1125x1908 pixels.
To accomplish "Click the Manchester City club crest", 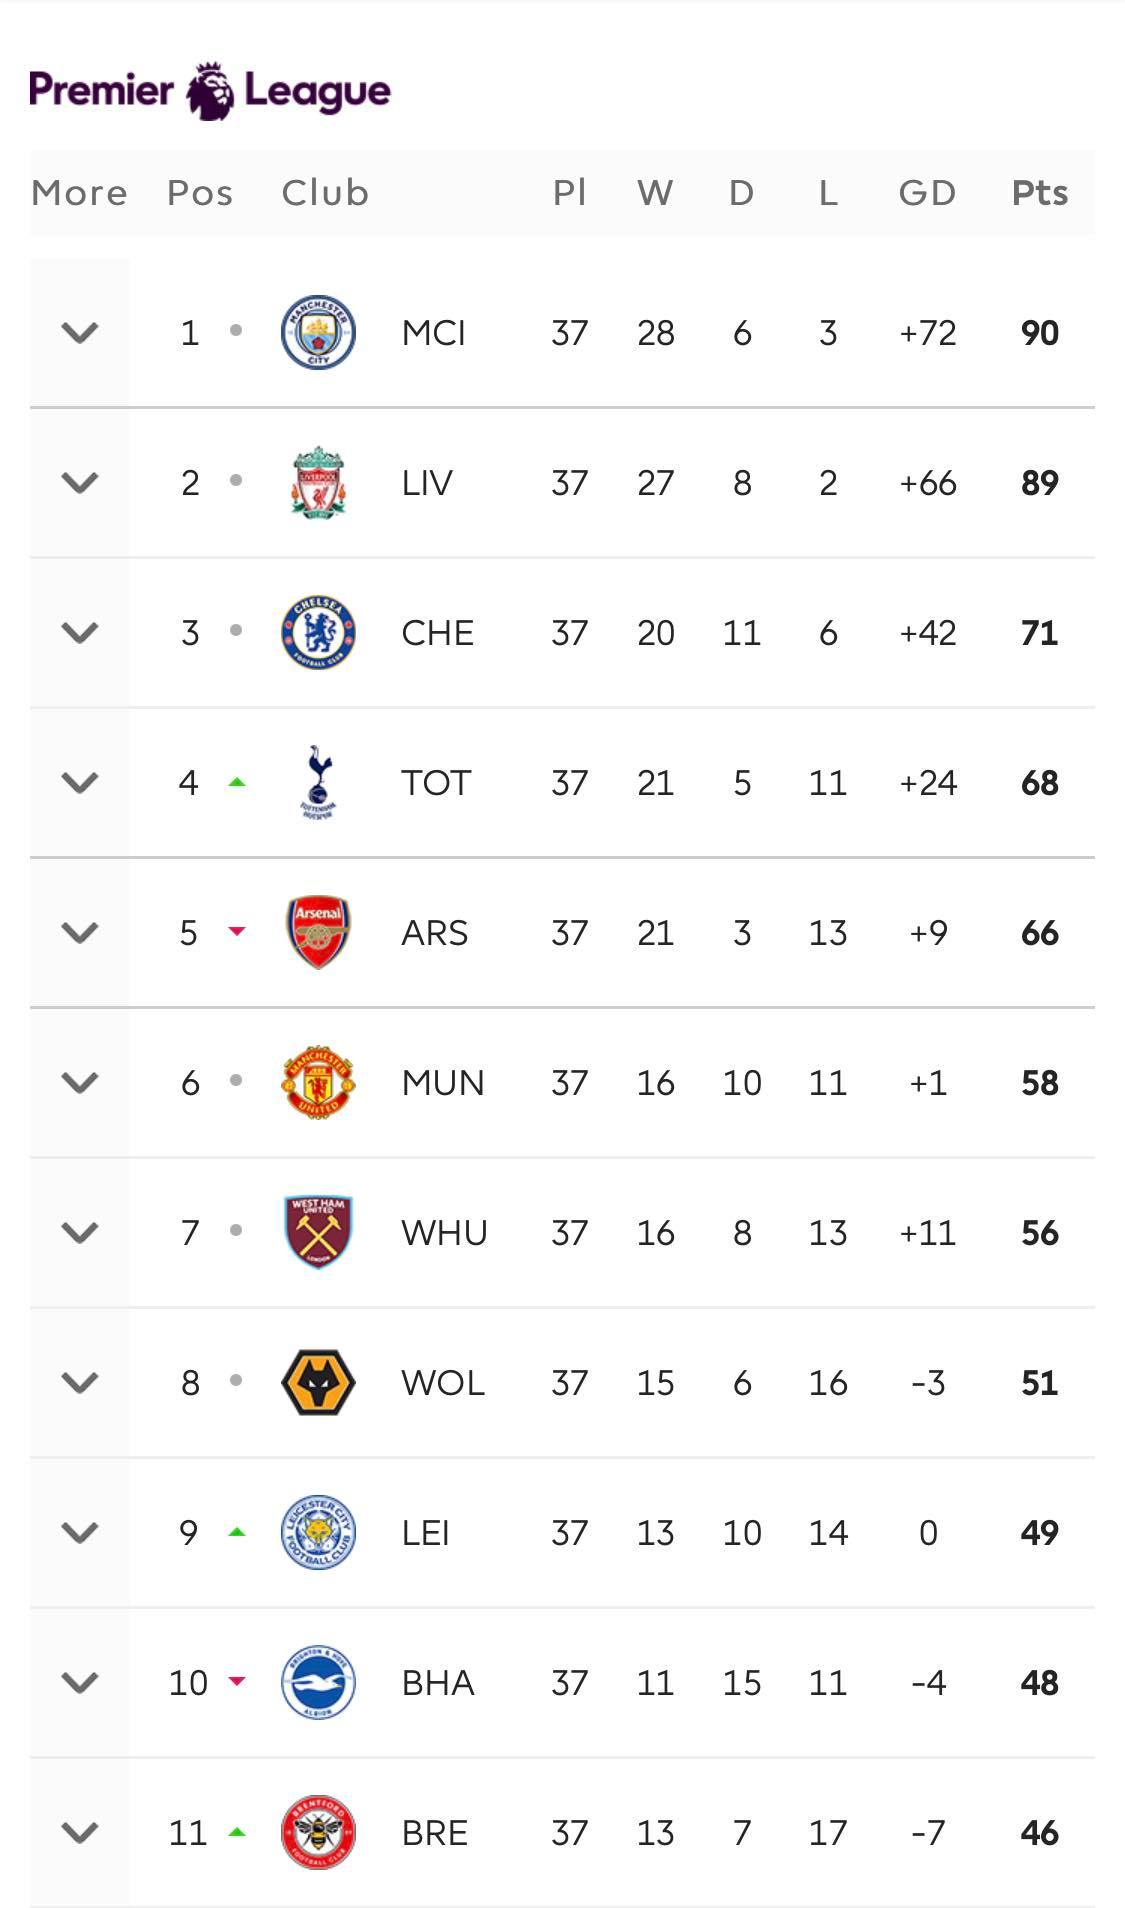I will (x=318, y=332).
